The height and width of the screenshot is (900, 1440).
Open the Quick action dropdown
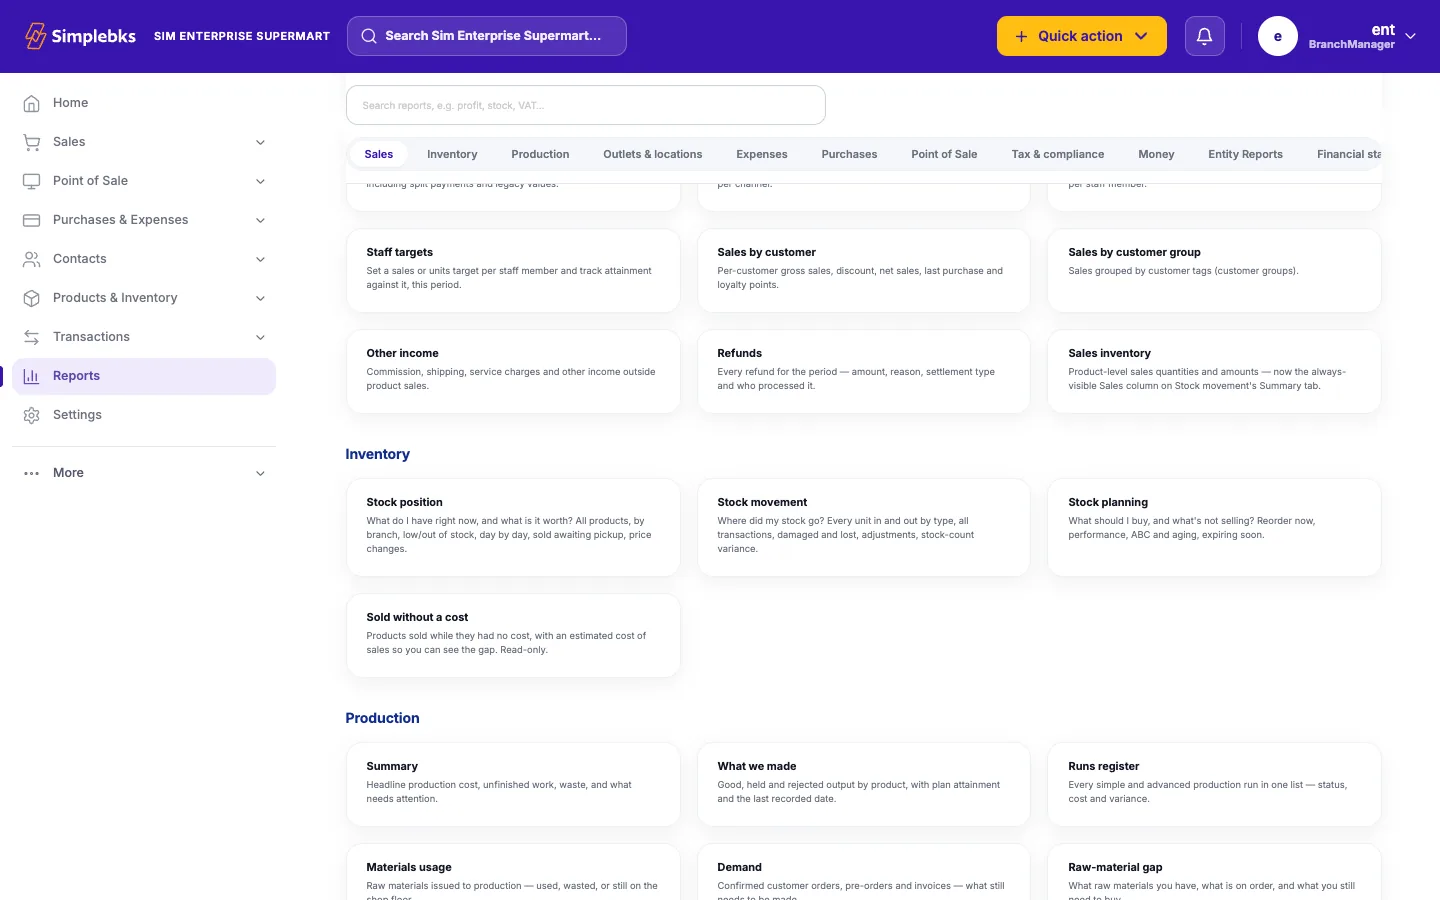(x=1081, y=36)
